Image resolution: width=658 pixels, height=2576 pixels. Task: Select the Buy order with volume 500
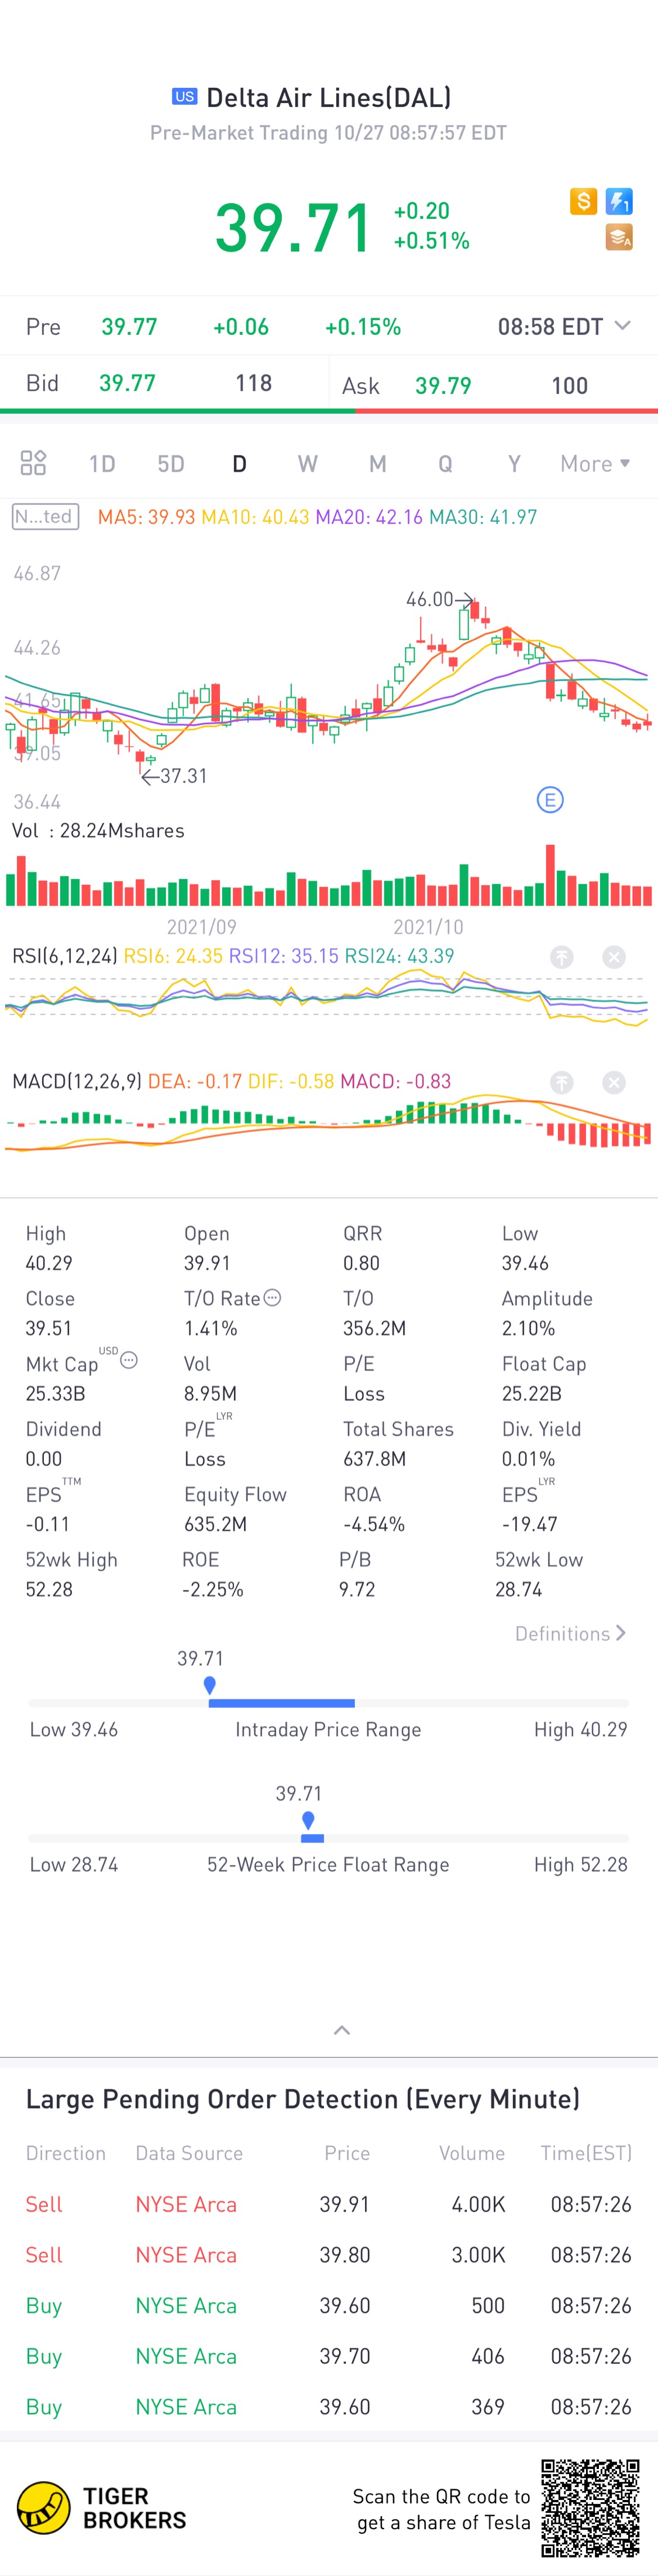(x=329, y=2305)
